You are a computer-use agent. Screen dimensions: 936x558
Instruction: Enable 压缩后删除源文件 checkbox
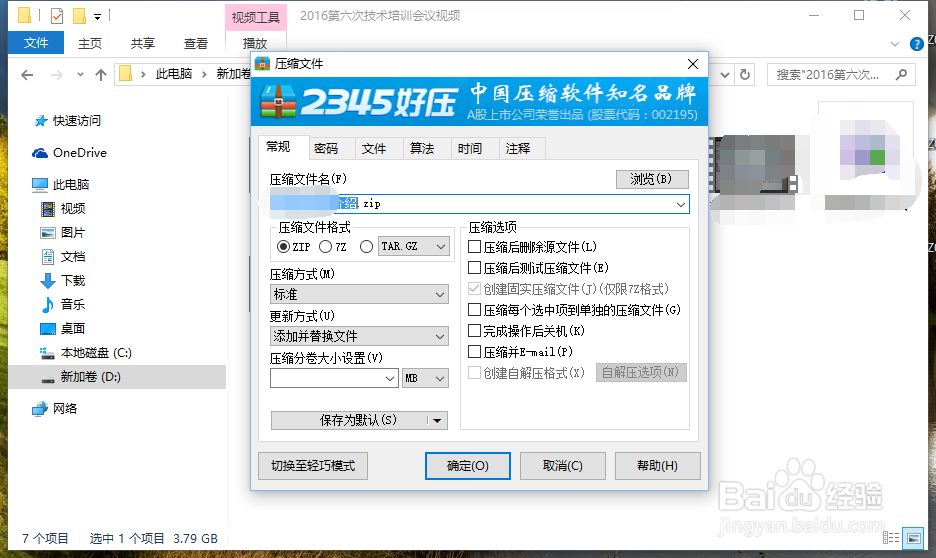coord(475,246)
